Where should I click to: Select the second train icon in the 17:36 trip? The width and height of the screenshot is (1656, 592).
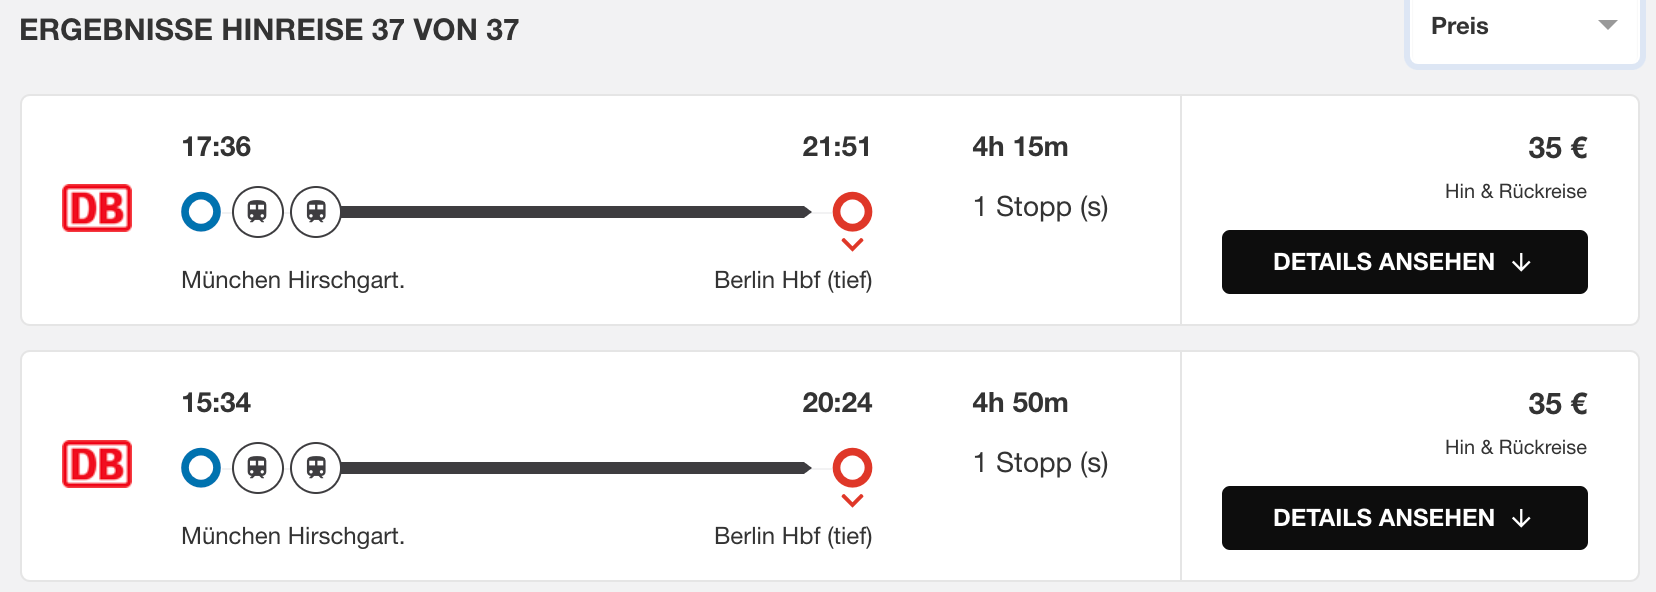316,212
